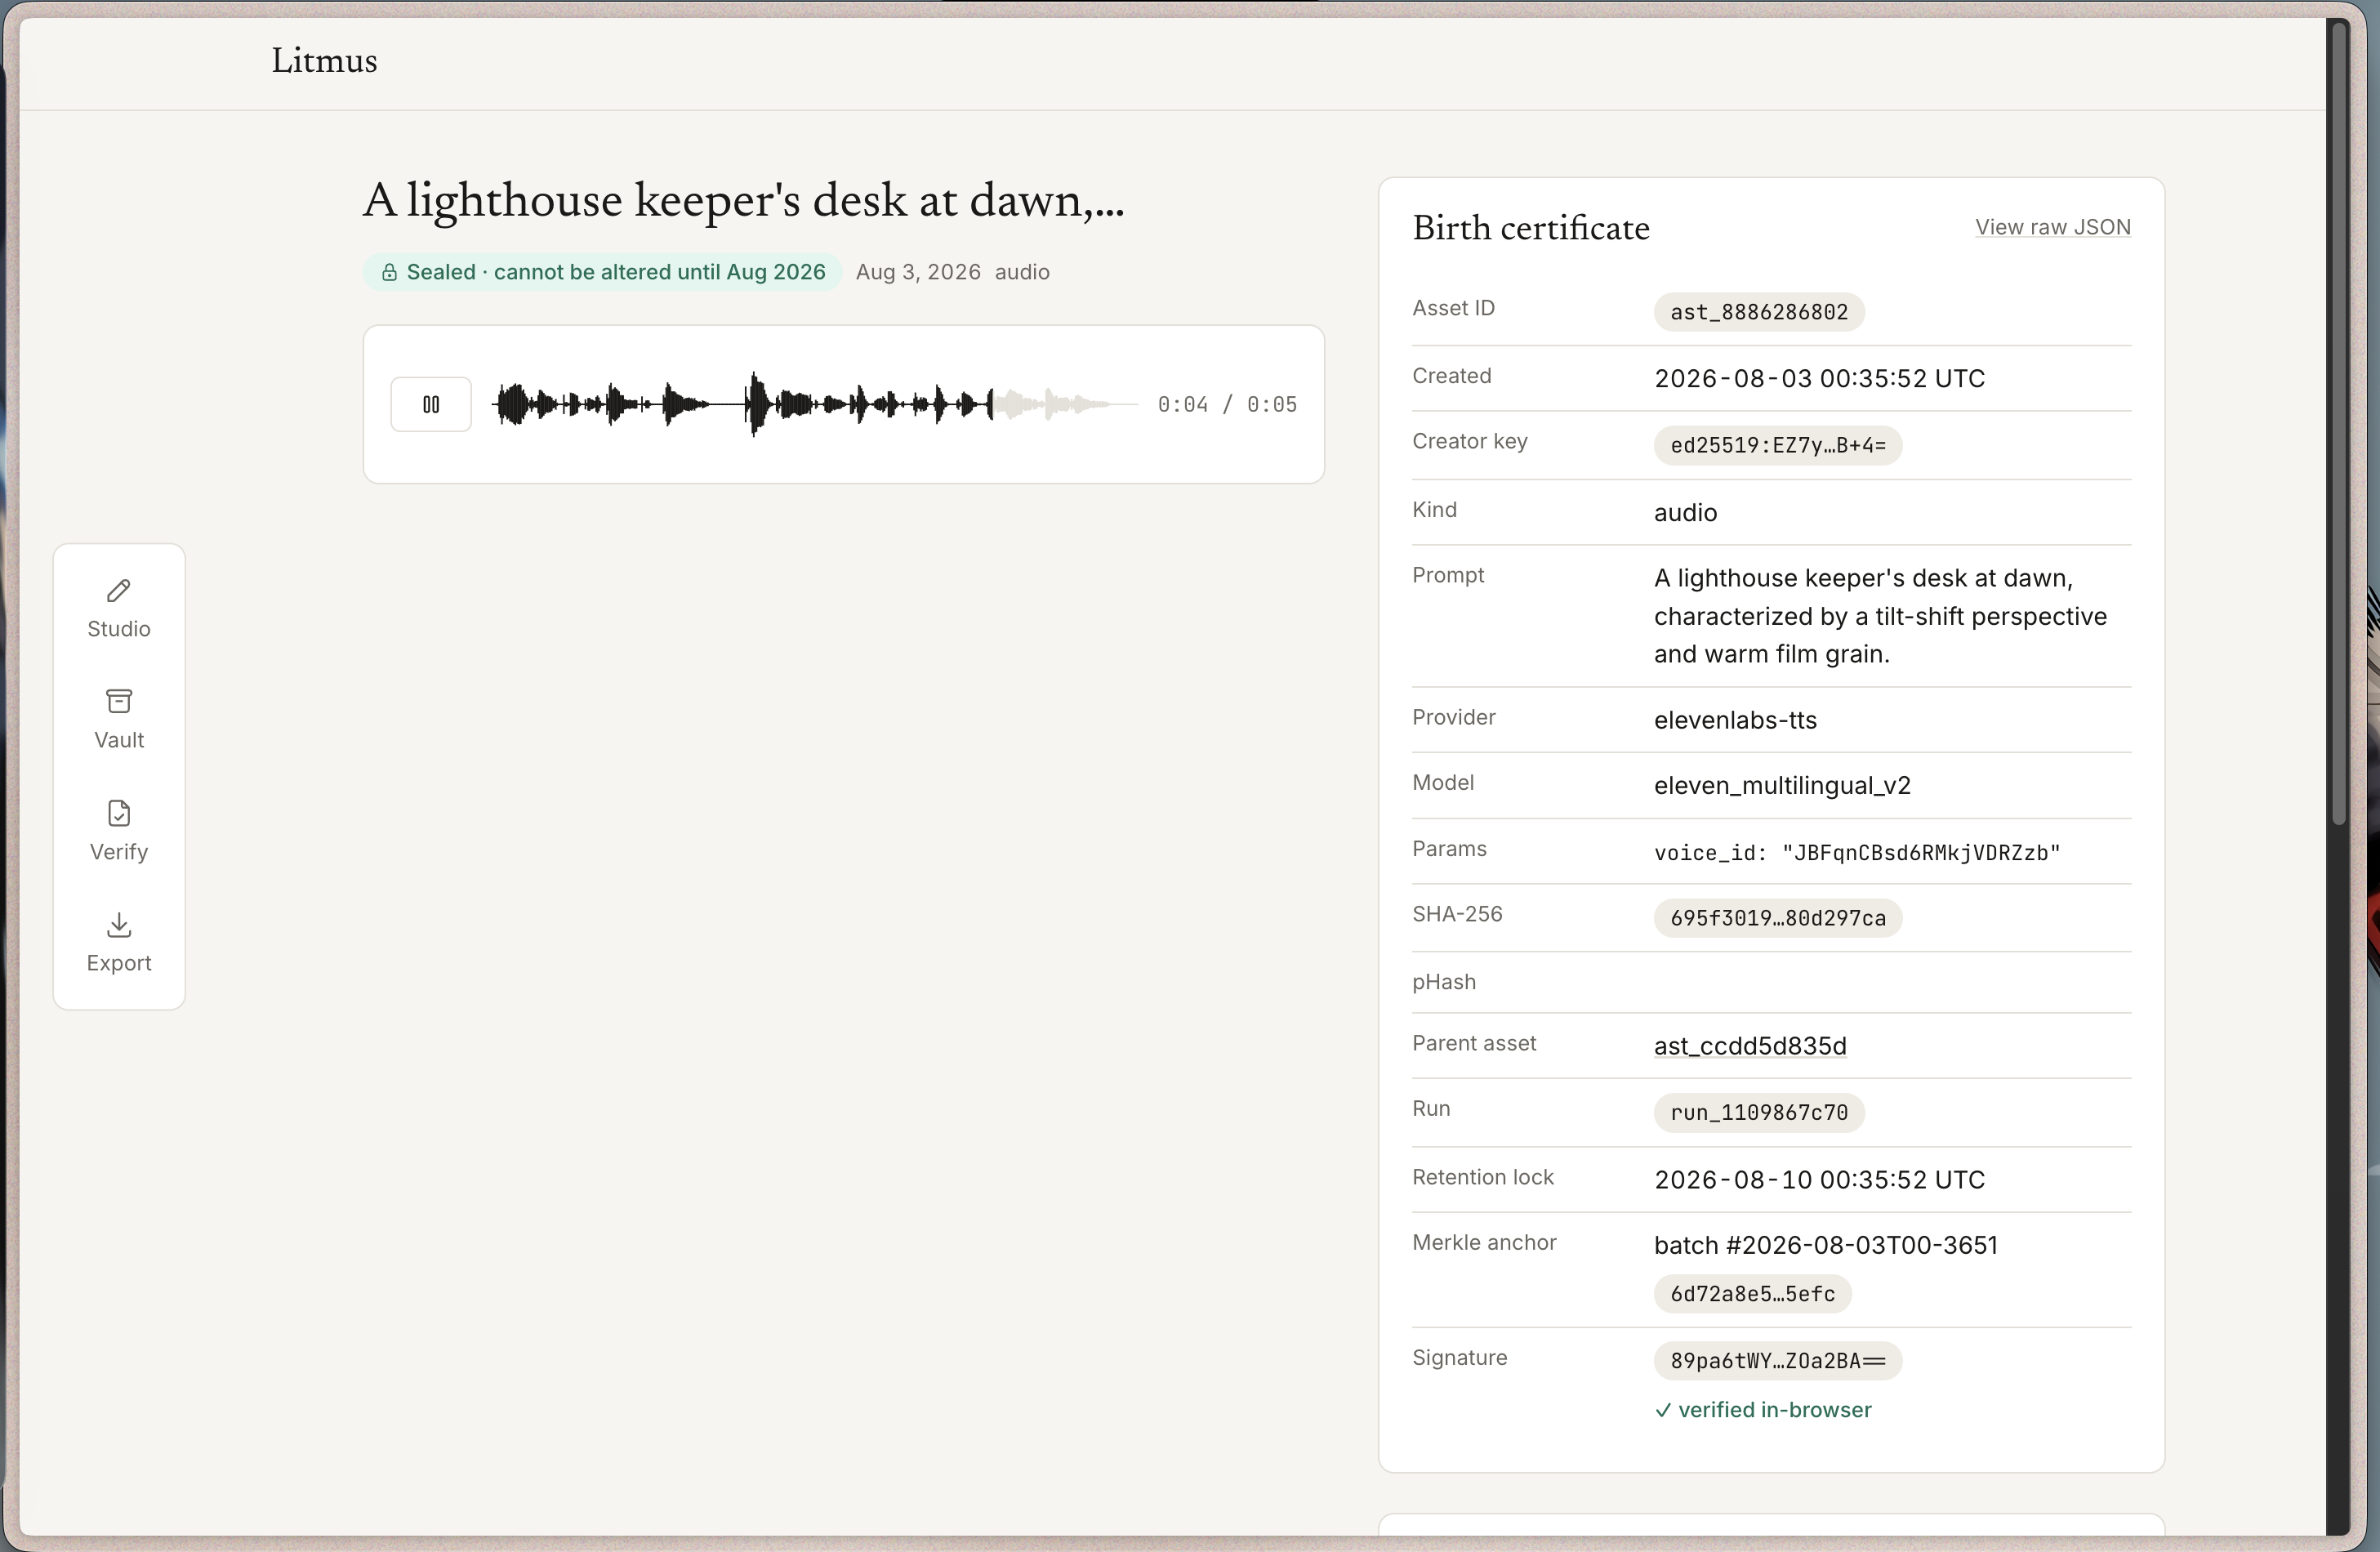Go to the Verify section
The height and width of the screenshot is (1552, 2380).
click(119, 831)
